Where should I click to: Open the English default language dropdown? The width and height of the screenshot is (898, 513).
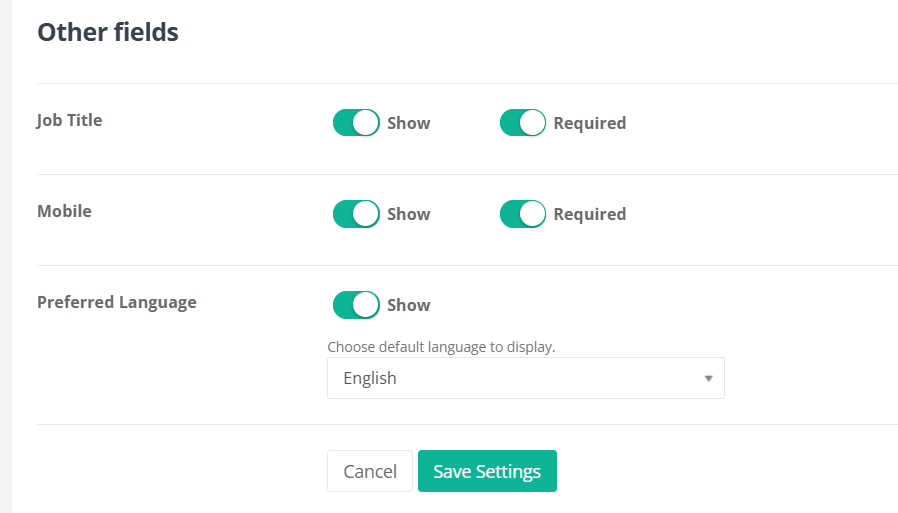526,378
